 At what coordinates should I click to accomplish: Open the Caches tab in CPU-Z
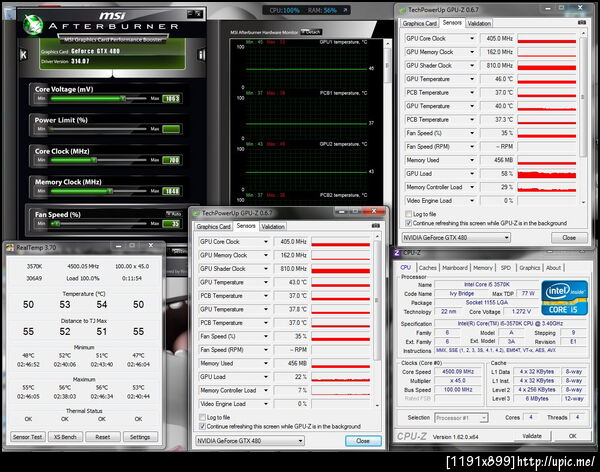click(x=427, y=268)
